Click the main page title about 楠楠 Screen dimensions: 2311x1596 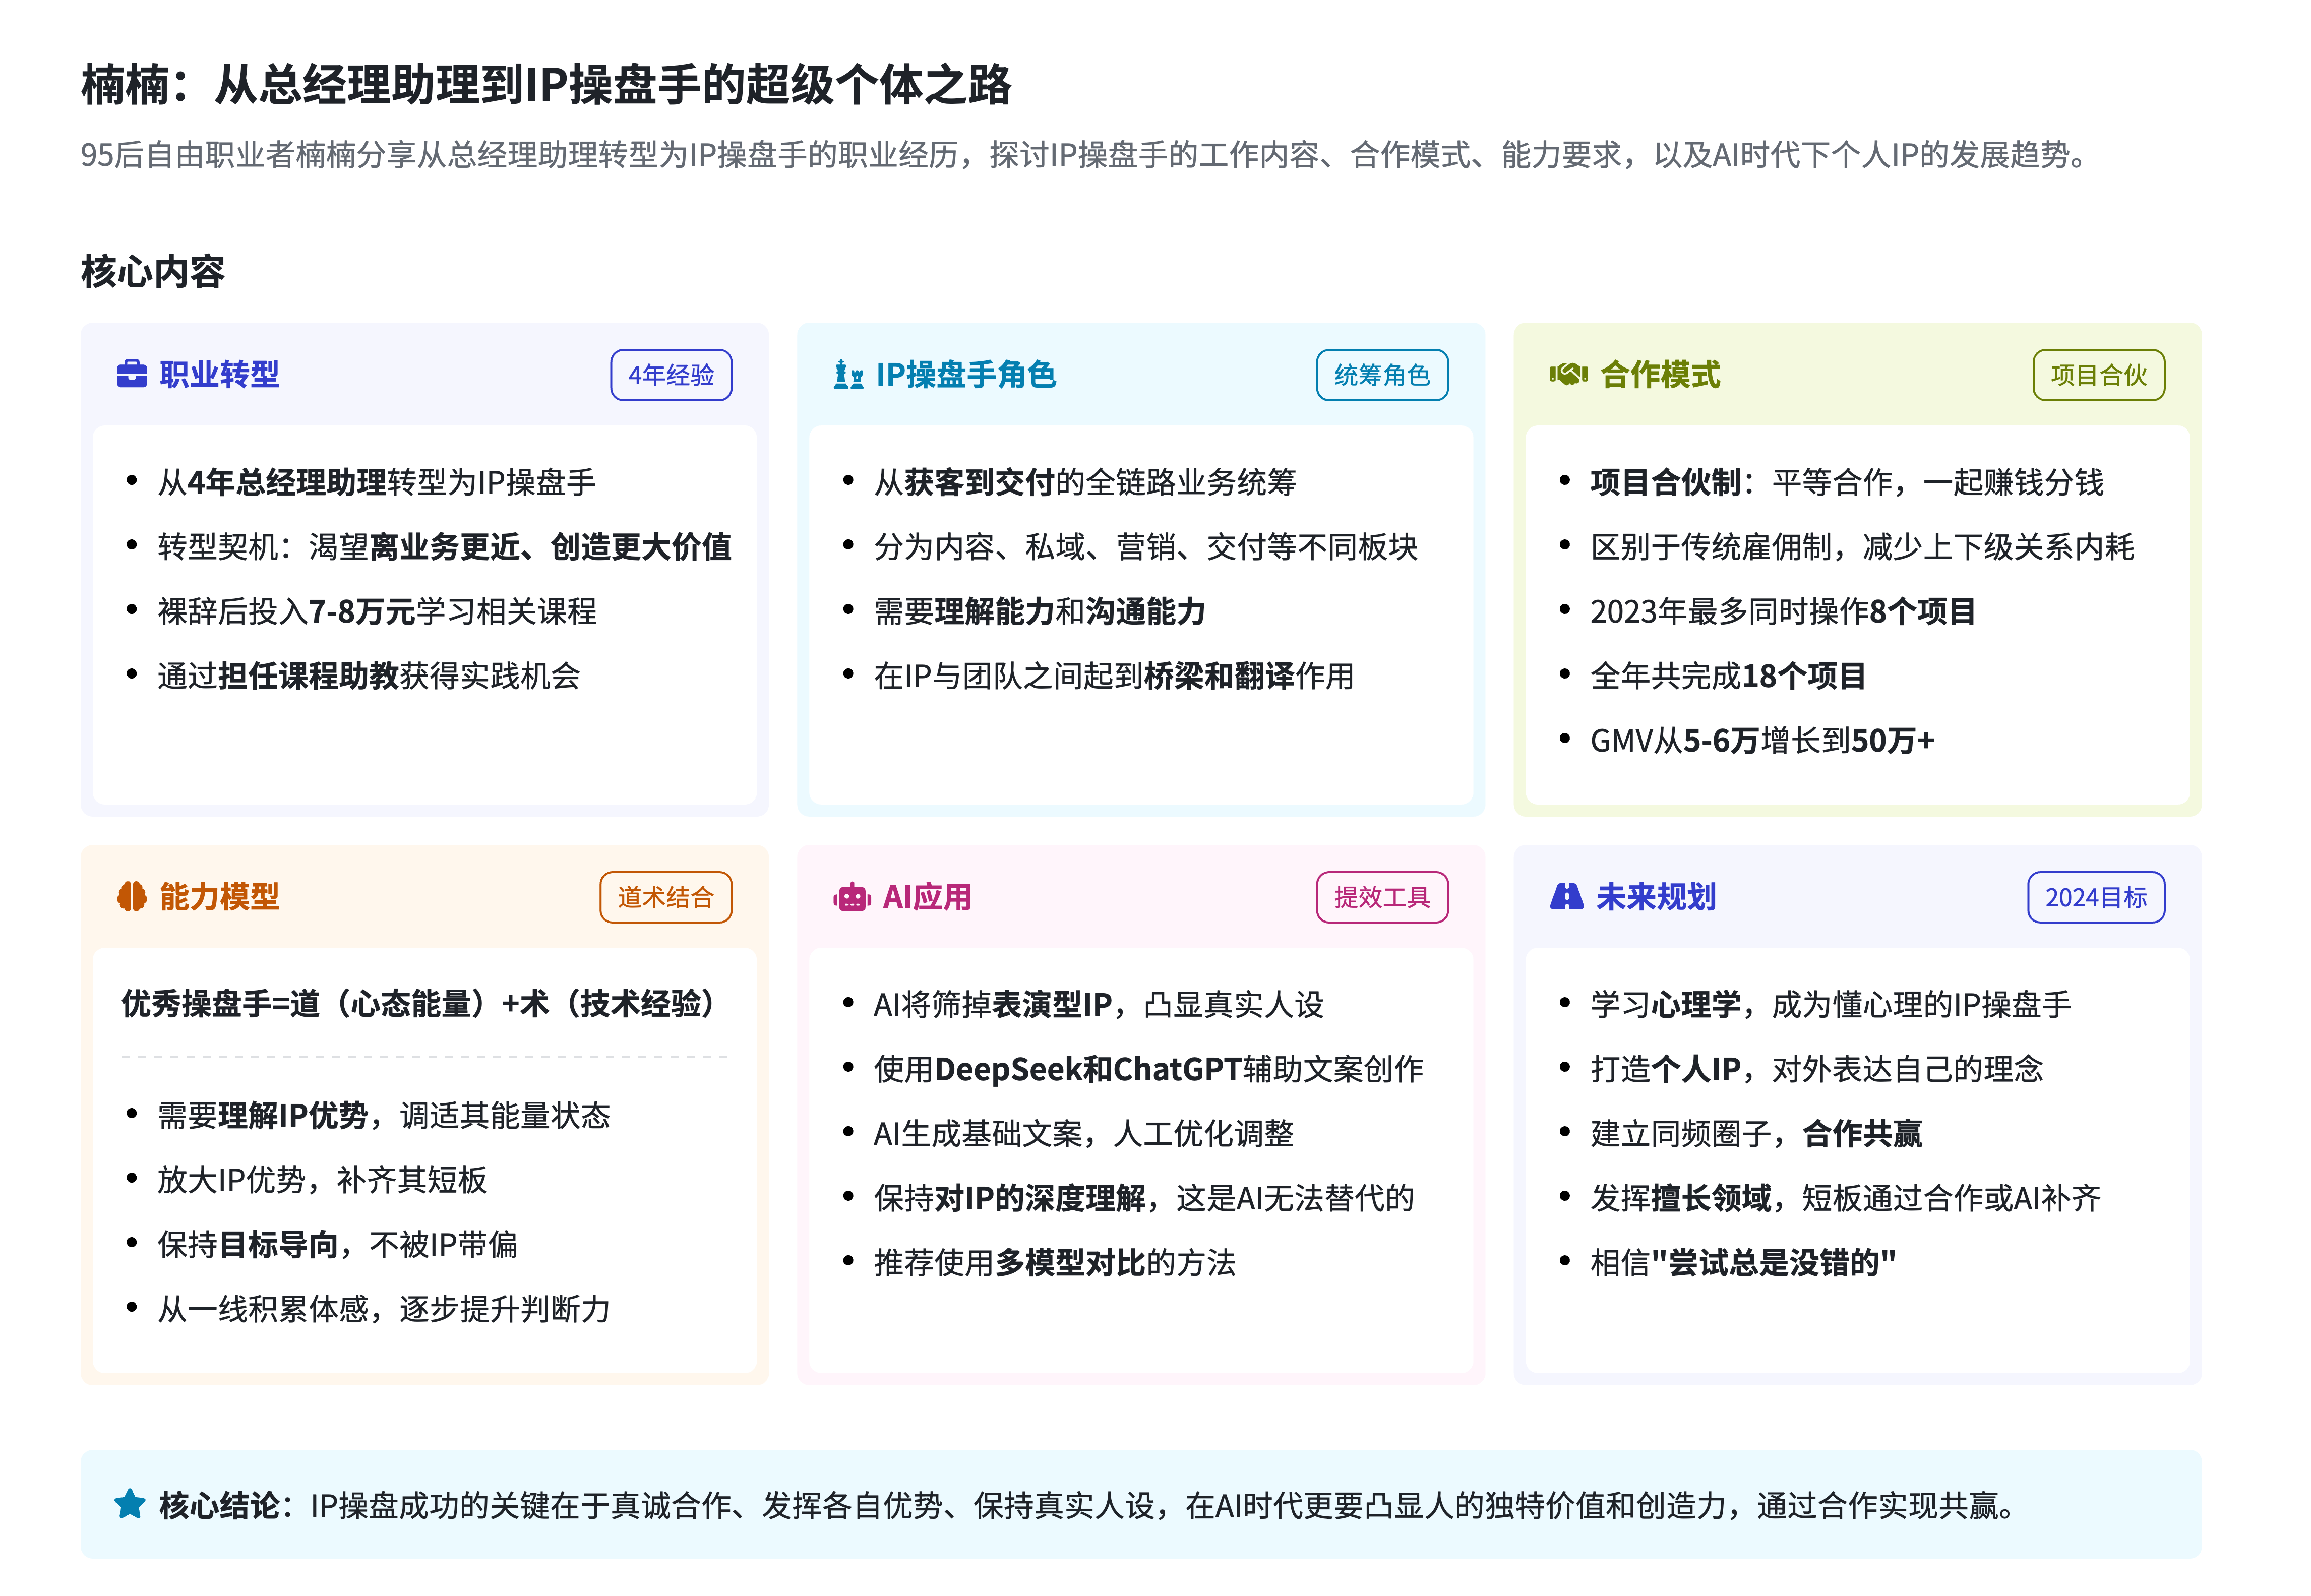click(x=546, y=85)
